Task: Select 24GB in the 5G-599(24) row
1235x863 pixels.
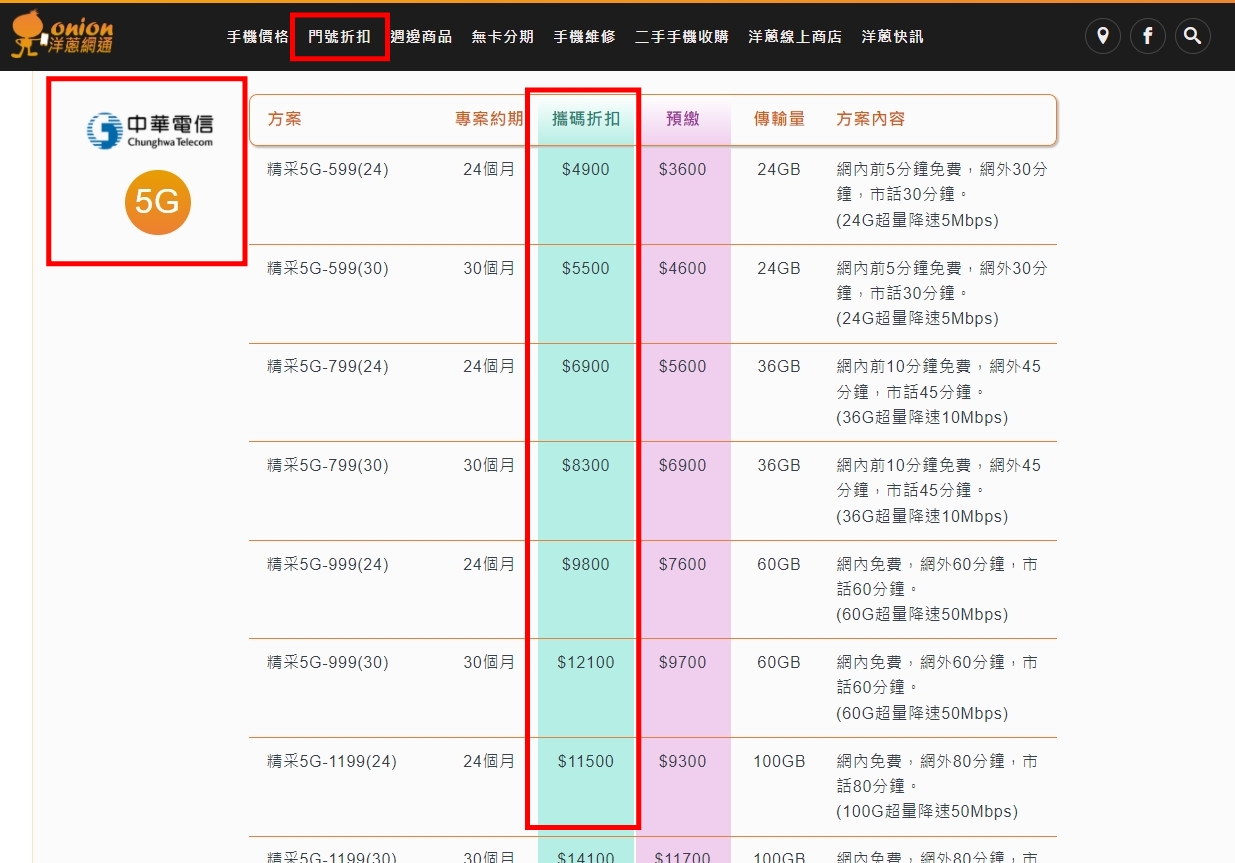Action: tap(779, 170)
